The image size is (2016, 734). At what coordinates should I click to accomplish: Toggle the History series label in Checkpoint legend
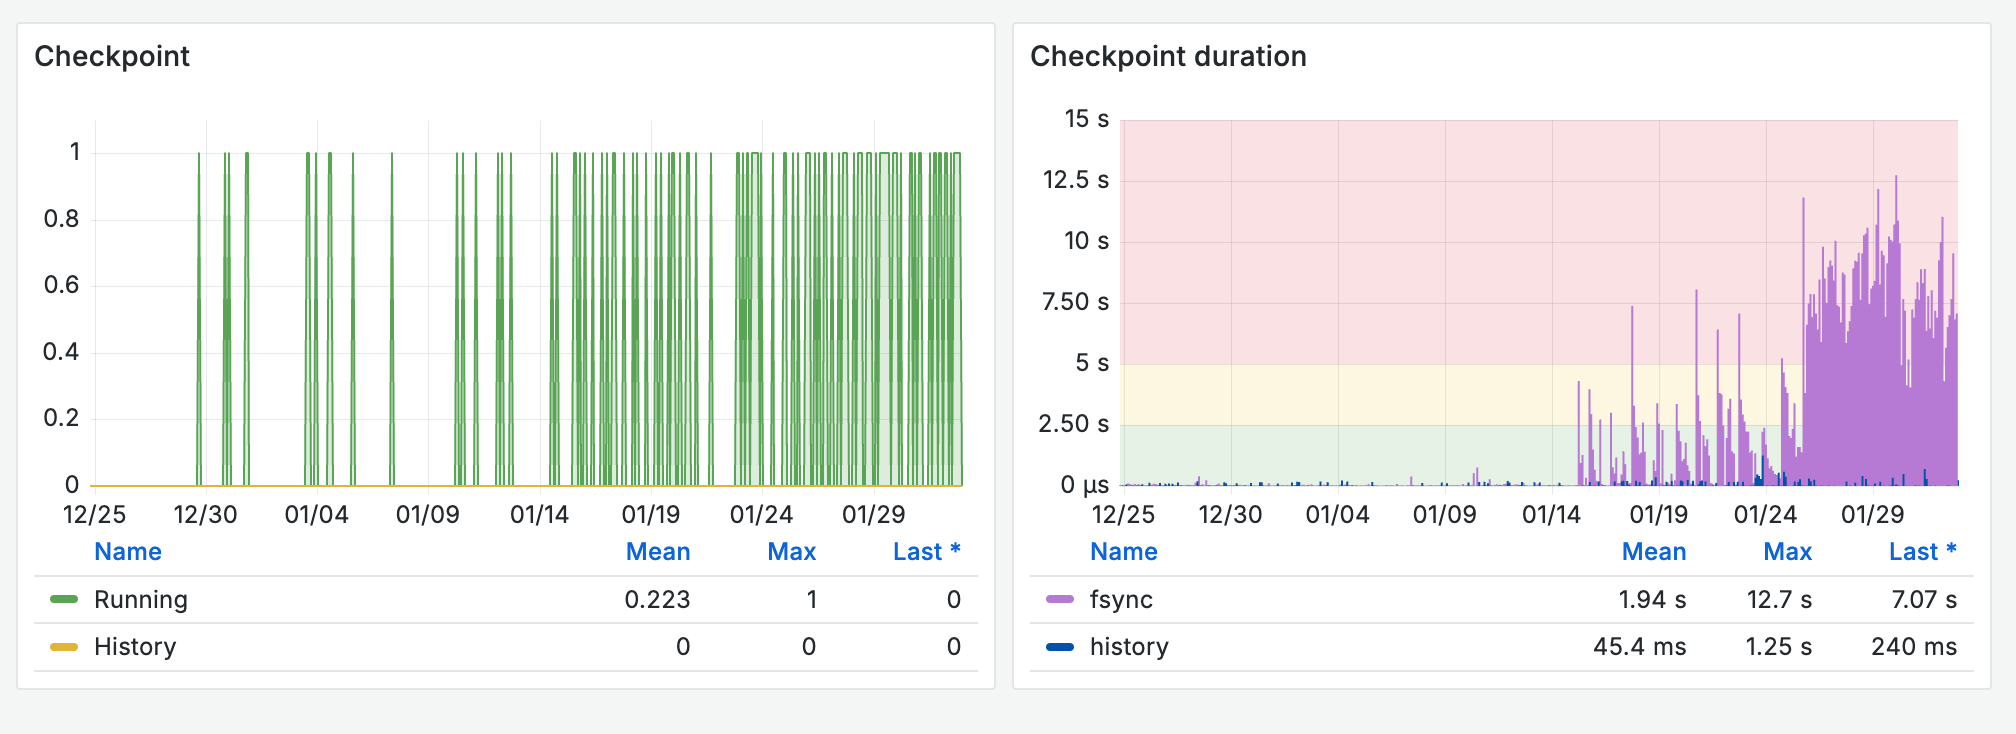click(135, 647)
